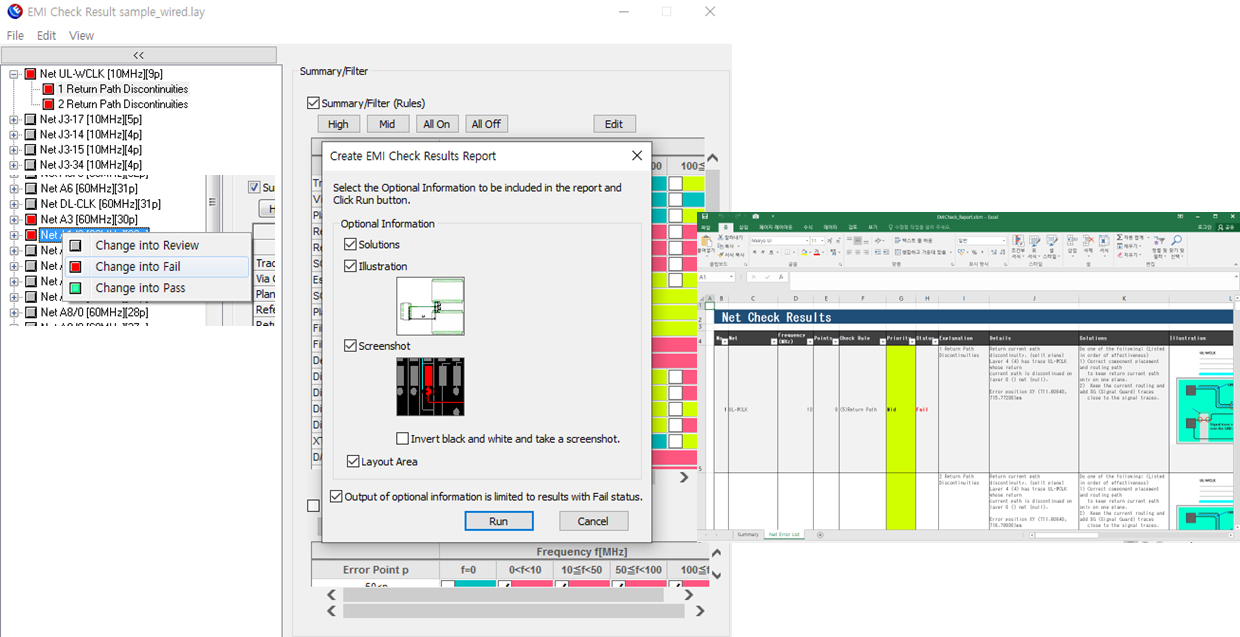Screen dimensions: 1240x637
Task: Click the gray status icon of Net J3-15
Action: (x=30, y=149)
